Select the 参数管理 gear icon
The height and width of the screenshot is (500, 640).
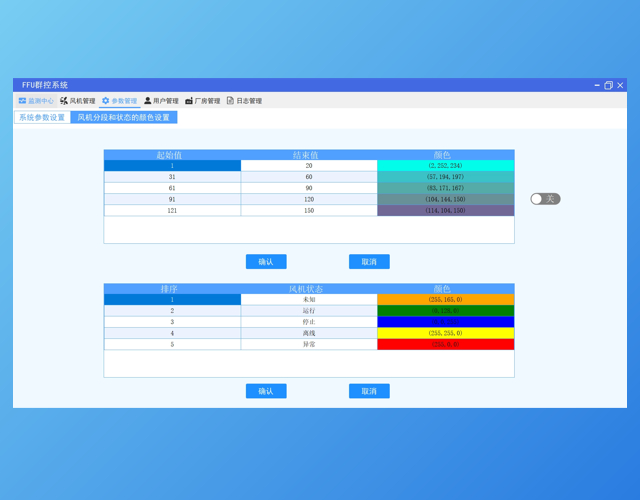click(106, 101)
